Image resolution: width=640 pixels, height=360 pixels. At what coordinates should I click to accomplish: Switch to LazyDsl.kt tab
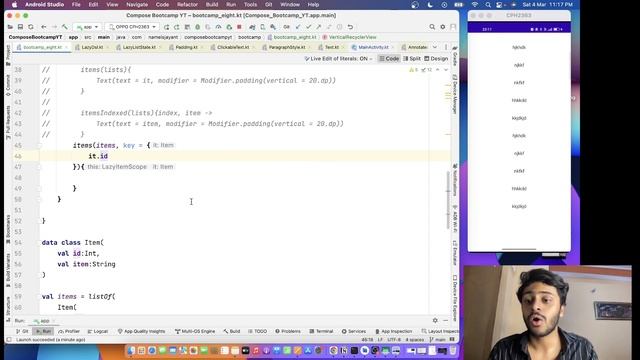point(92,47)
